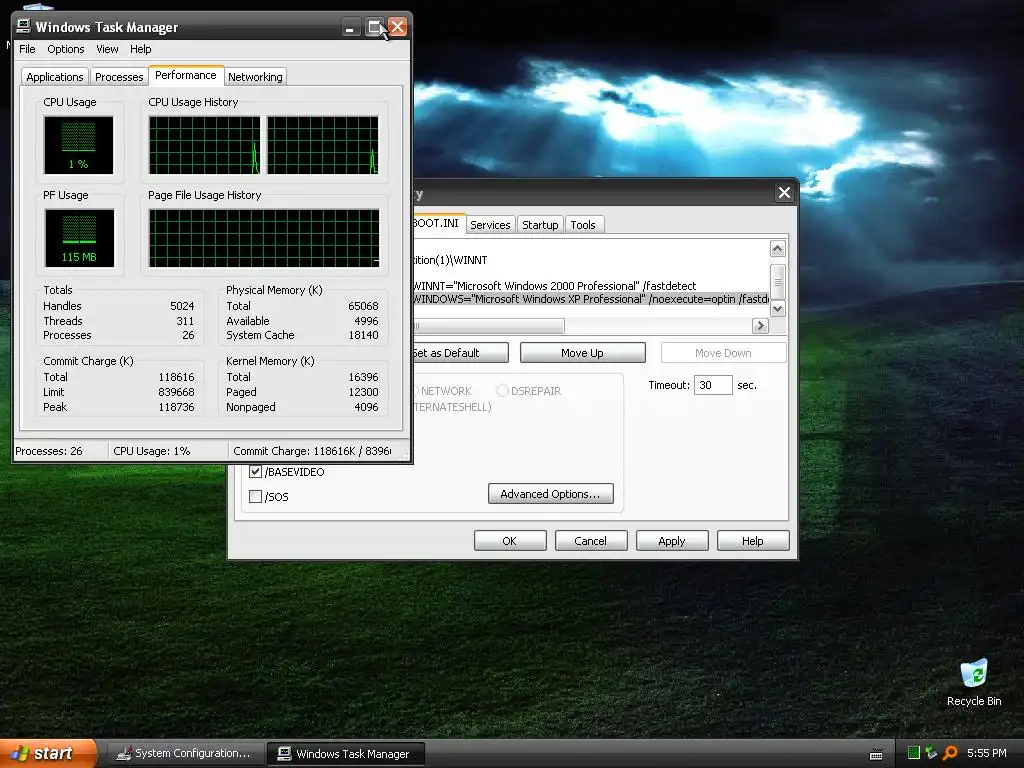The width and height of the screenshot is (1024, 768).
Task: Click the left CPU Usage History graph
Action: coord(204,145)
